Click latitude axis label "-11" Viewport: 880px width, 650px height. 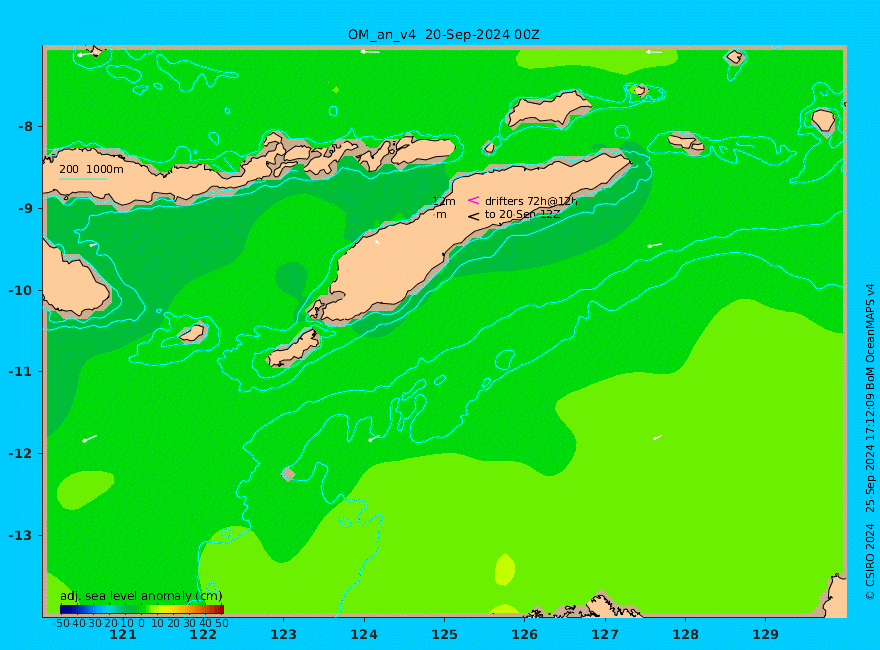coord(21,372)
